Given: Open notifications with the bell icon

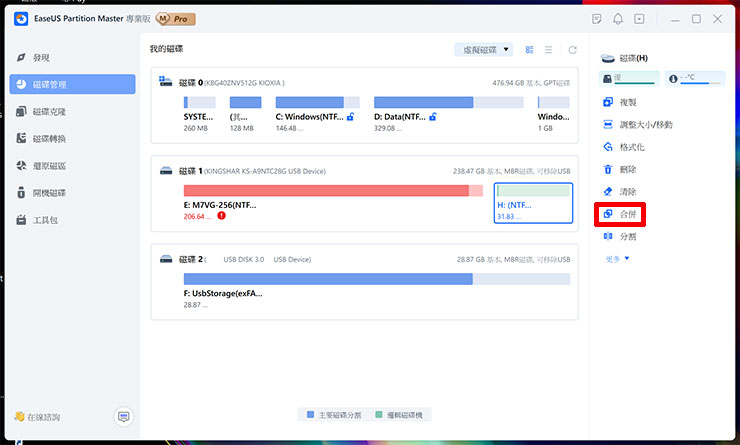Looking at the screenshot, I should coord(618,19).
